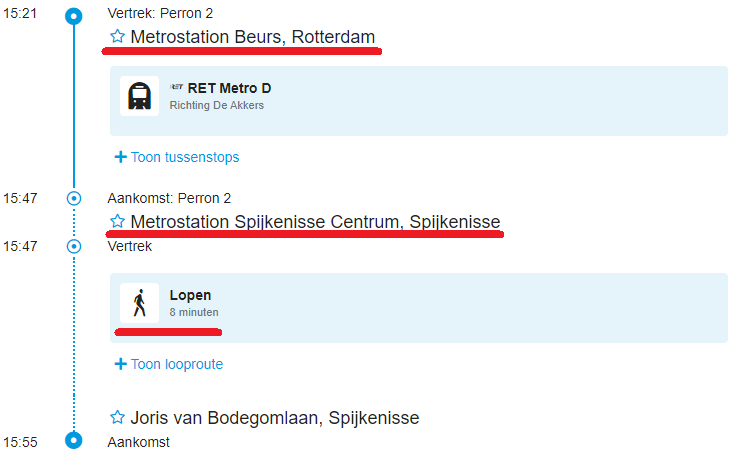Click Richting De Akkers direction text
The height and width of the screenshot is (461, 729).
point(217,105)
